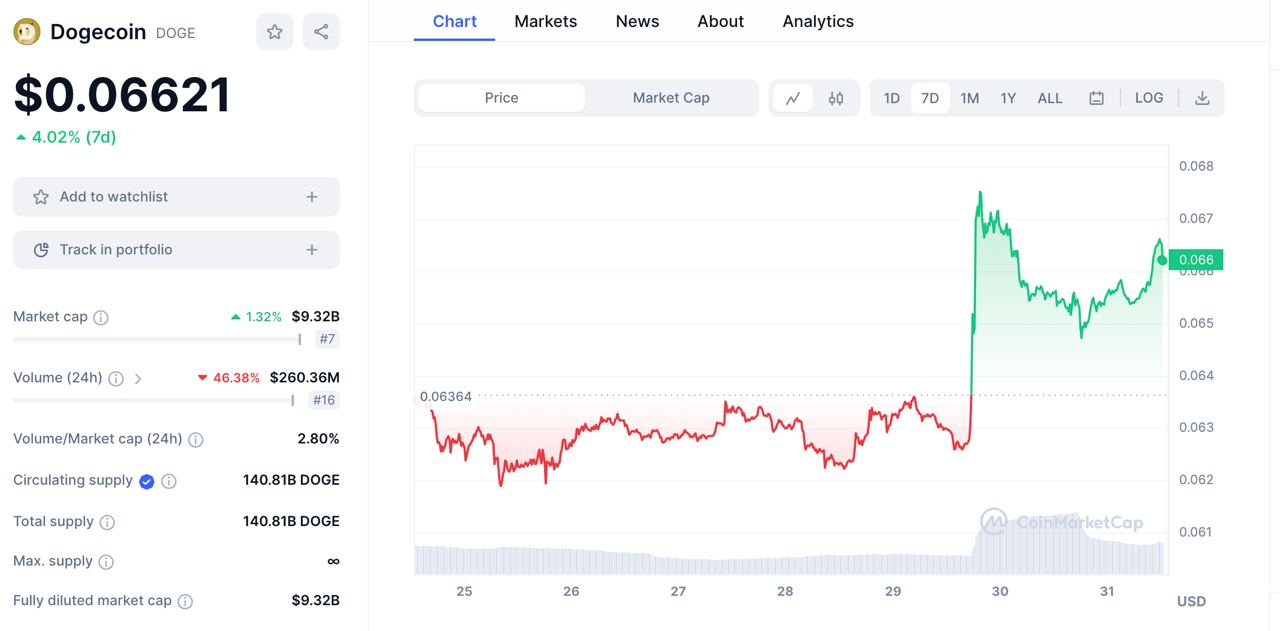
Task: Toggle LOG scale on the chart
Action: [x=1149, y=98]
